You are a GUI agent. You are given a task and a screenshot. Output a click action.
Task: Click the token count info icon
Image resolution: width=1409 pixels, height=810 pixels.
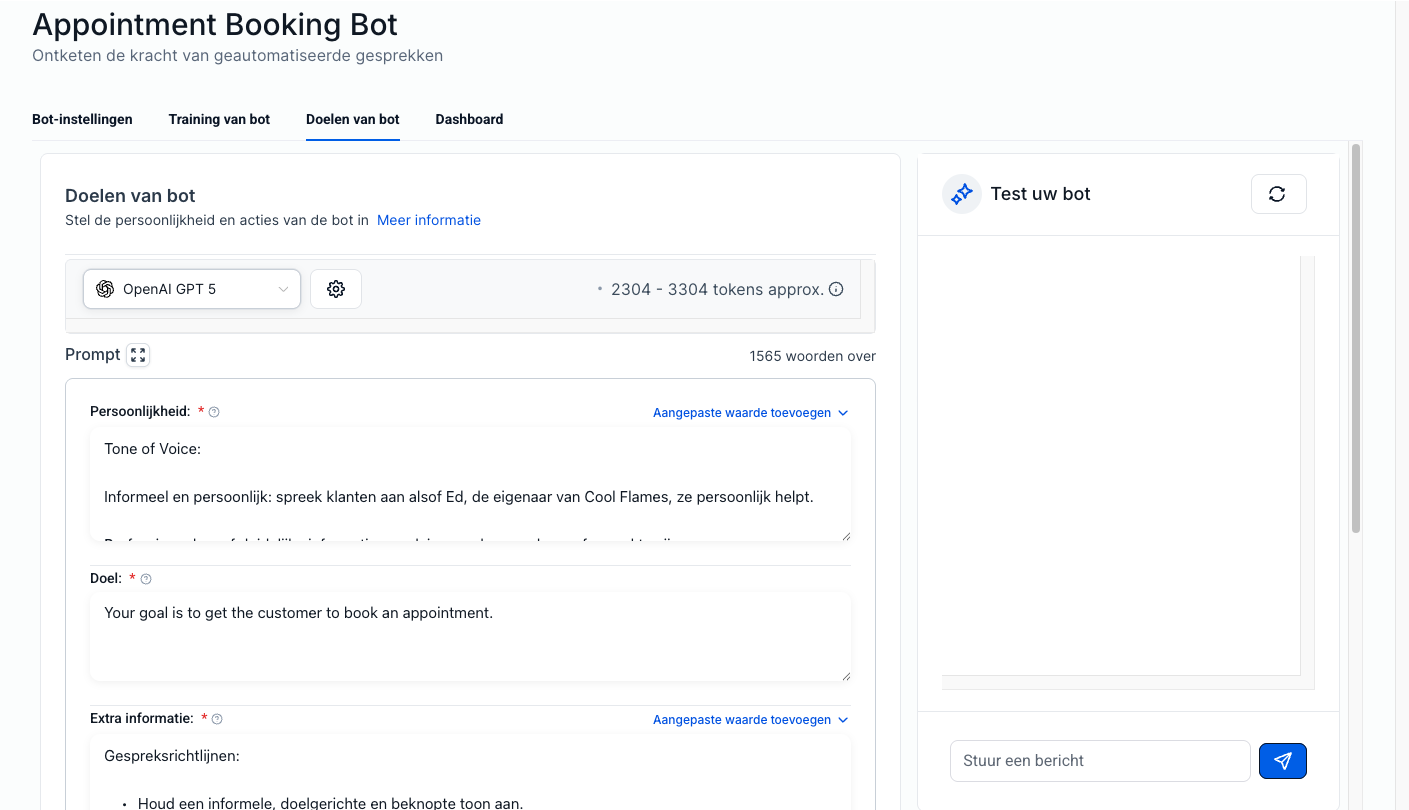(x=836, y=290)
